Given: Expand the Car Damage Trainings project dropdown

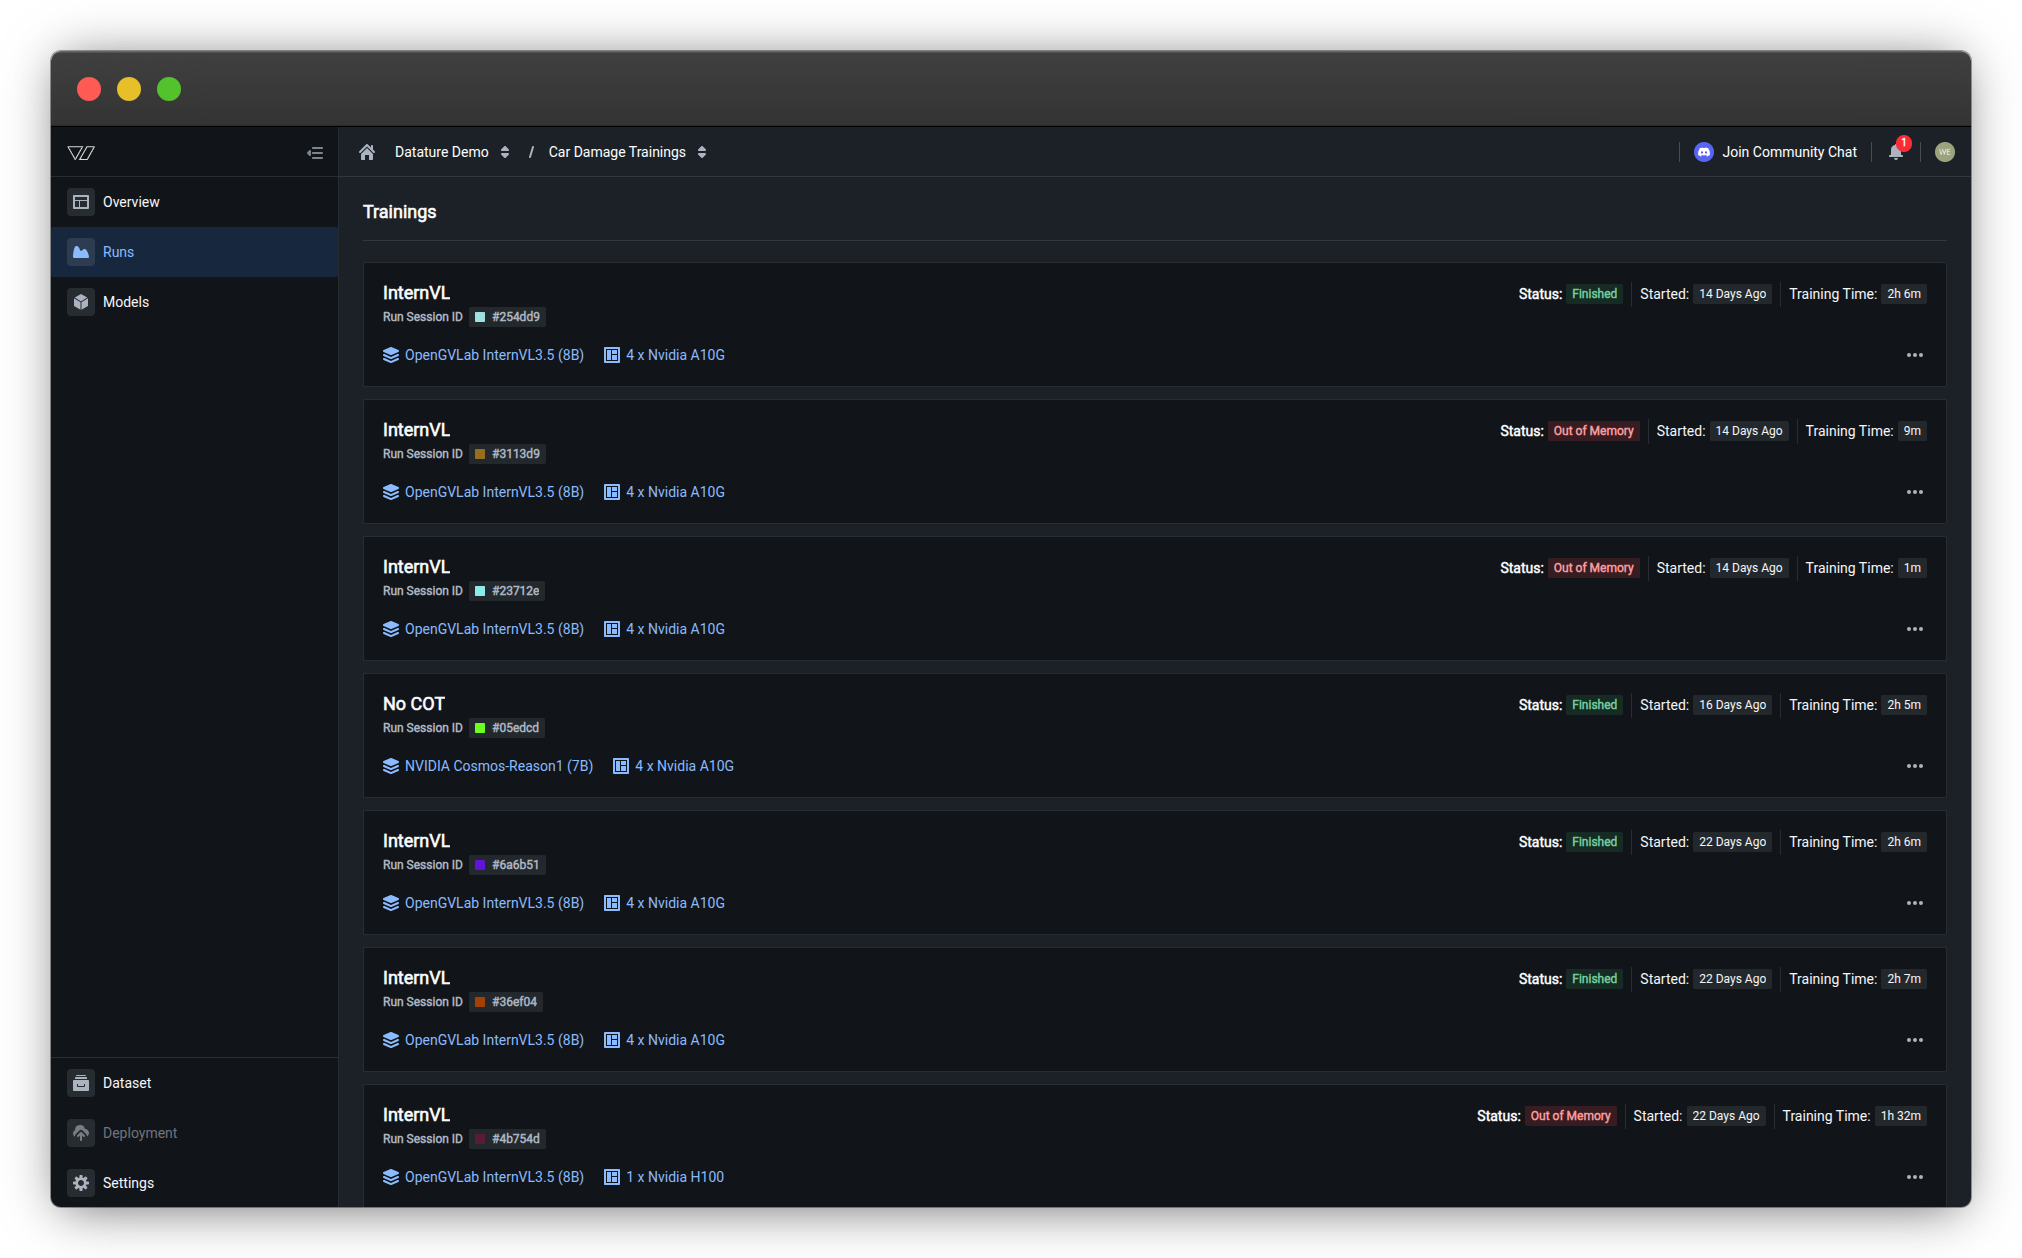Looking at the screenshot, I should click(627, 152).
